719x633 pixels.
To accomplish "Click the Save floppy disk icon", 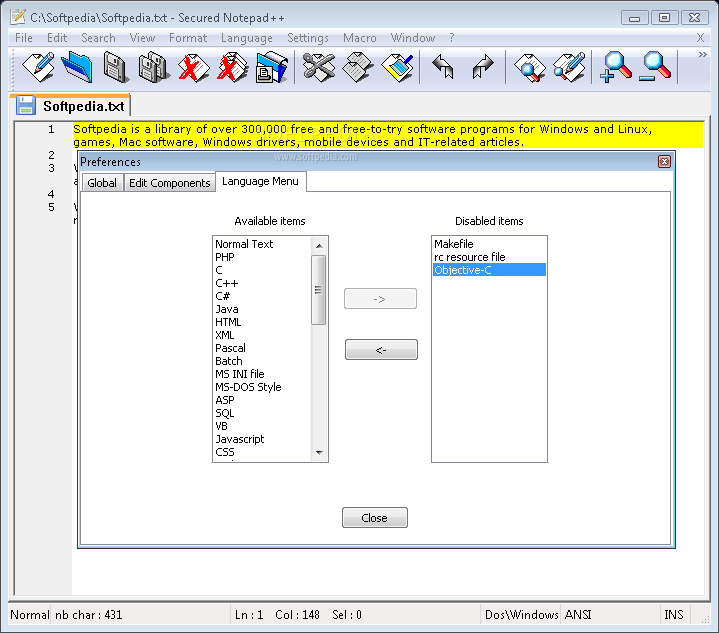I will coord(115,67).
